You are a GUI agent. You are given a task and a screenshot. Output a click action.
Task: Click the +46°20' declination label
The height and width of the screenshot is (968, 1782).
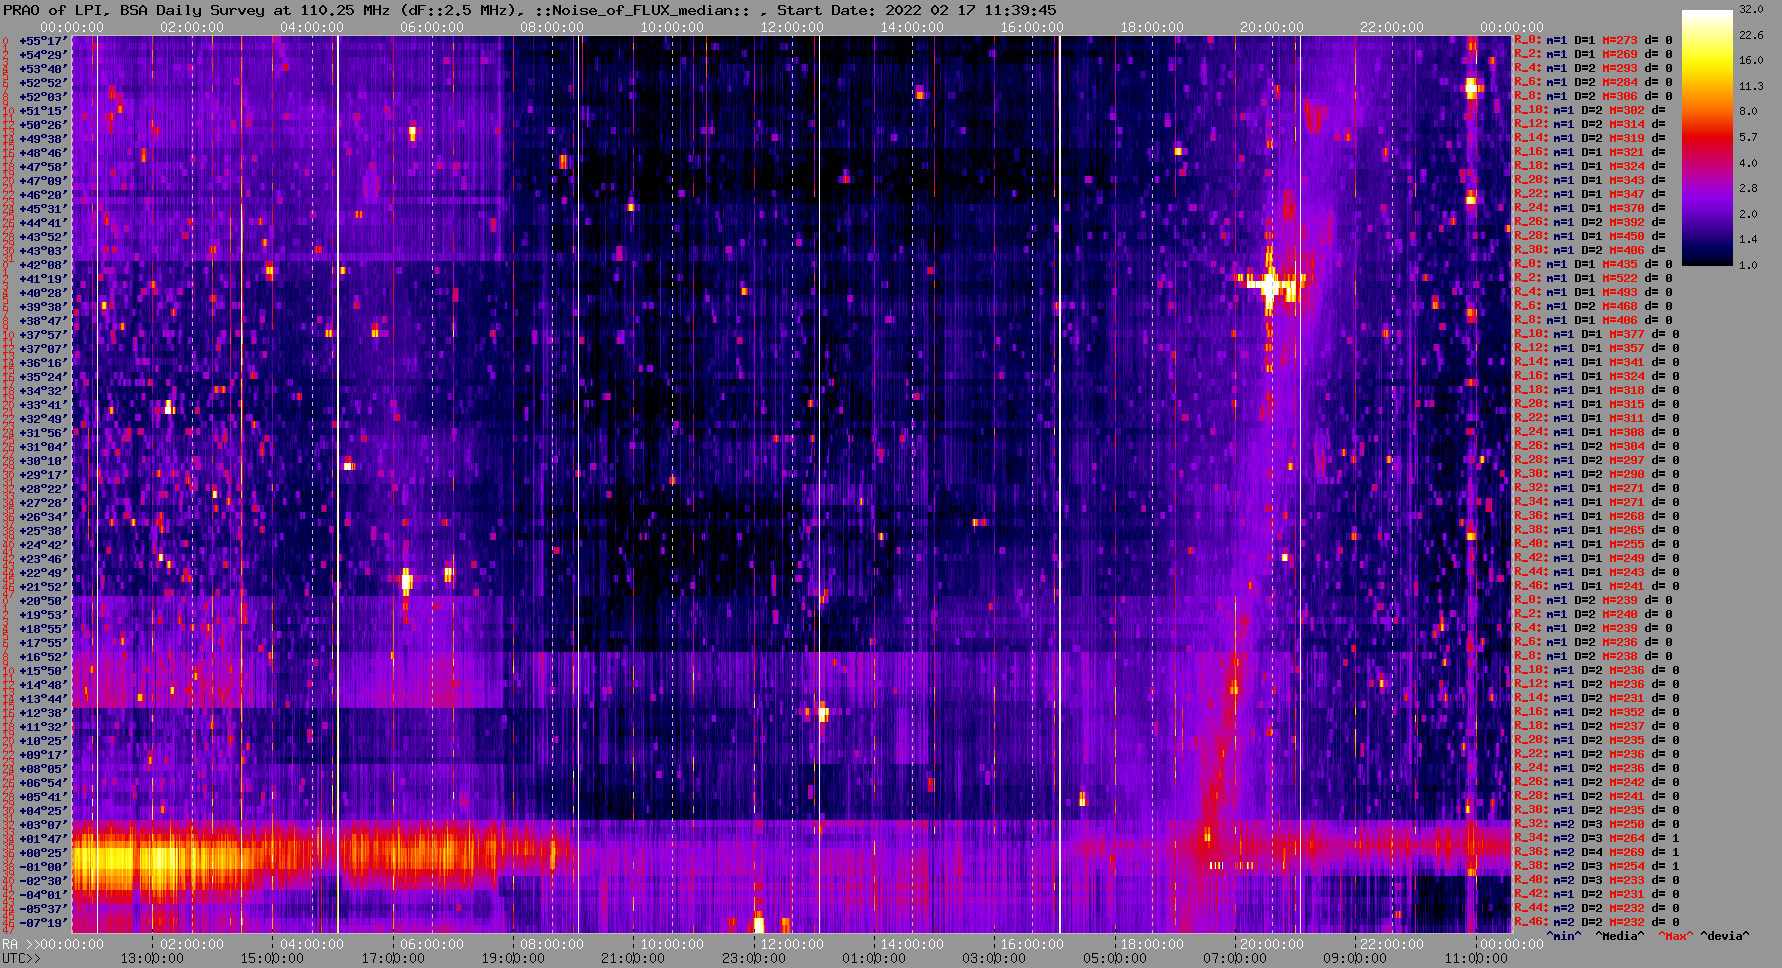(42, 195)
